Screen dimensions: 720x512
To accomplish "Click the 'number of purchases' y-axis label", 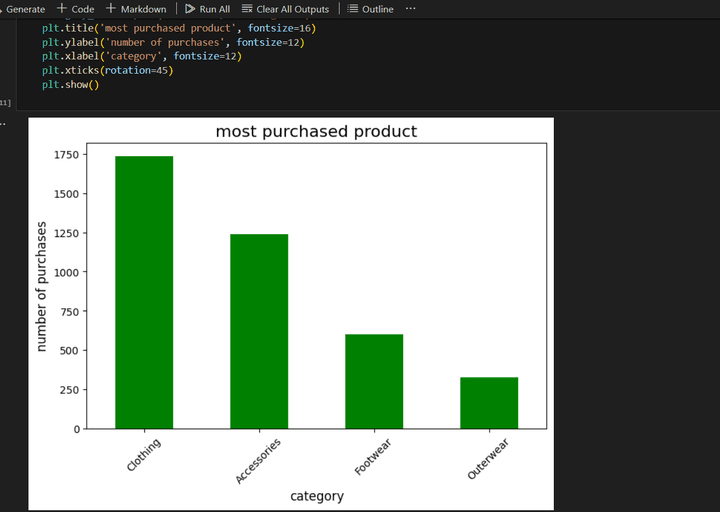I will tap(42, 286).
